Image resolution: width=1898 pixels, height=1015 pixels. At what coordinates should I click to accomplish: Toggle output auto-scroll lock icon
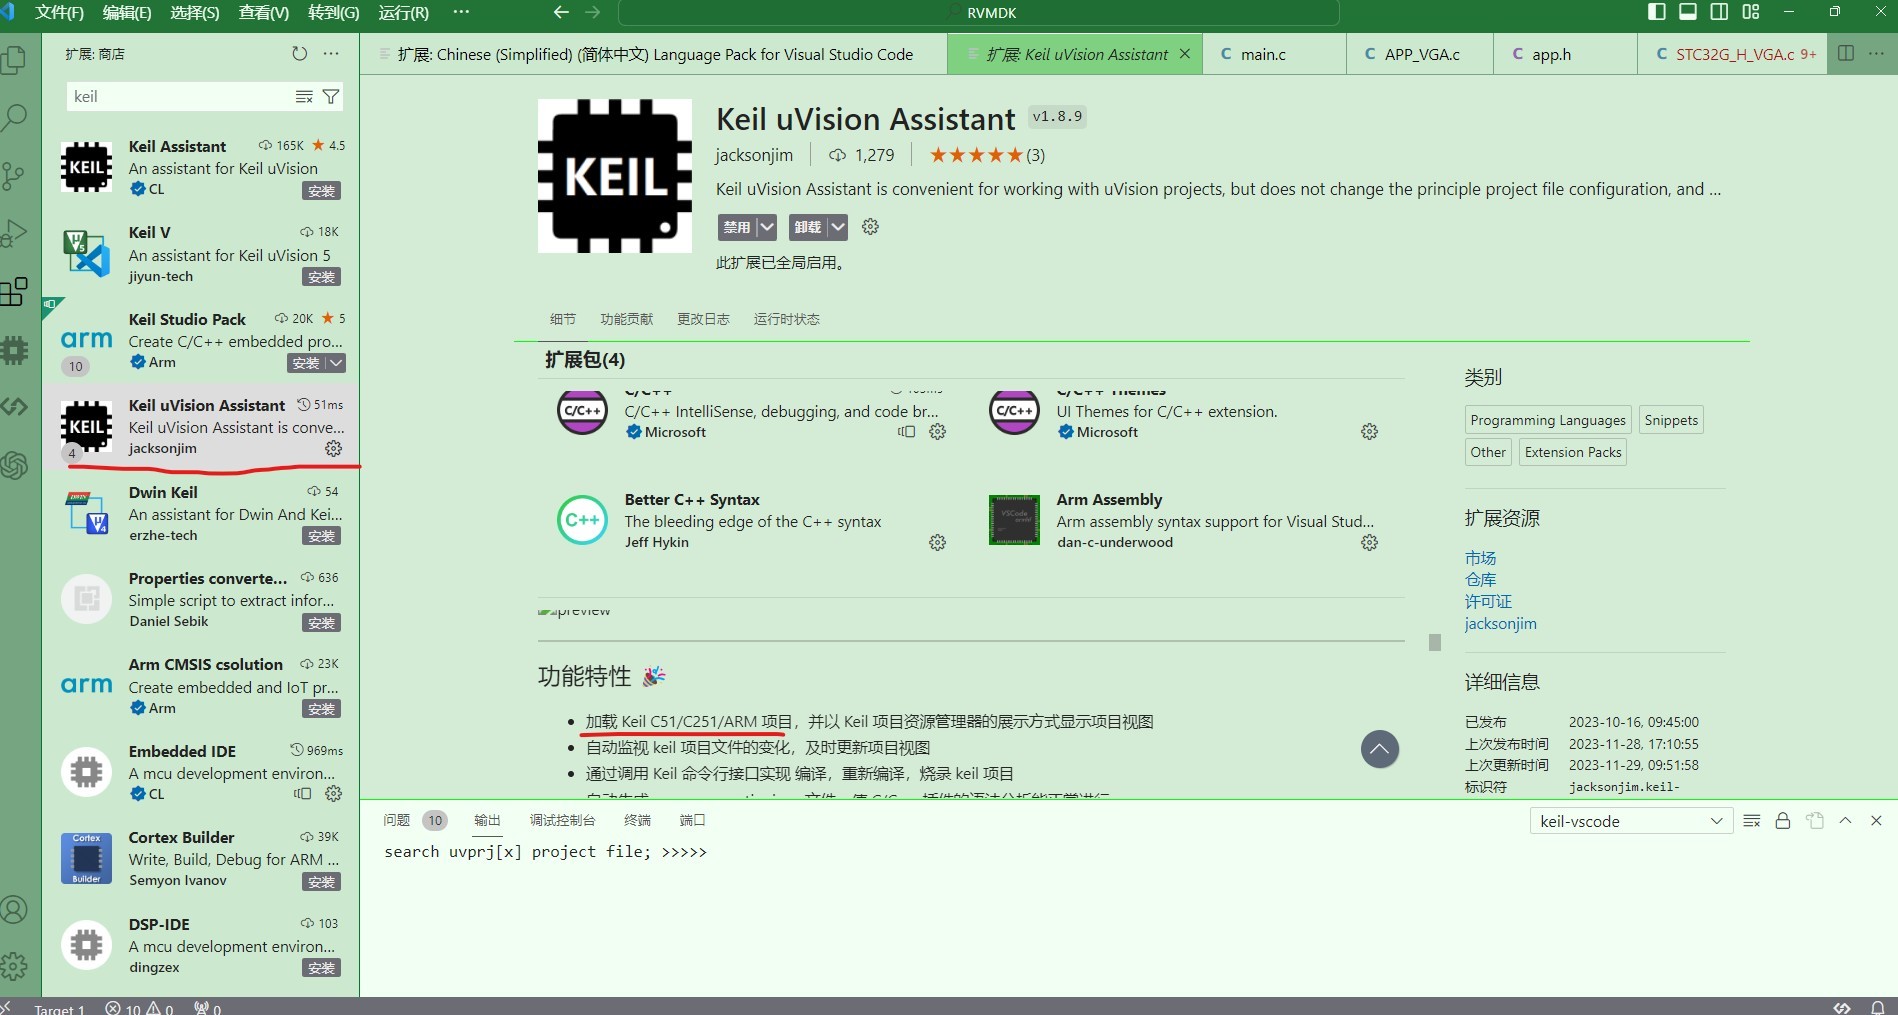click(1782, 821)
